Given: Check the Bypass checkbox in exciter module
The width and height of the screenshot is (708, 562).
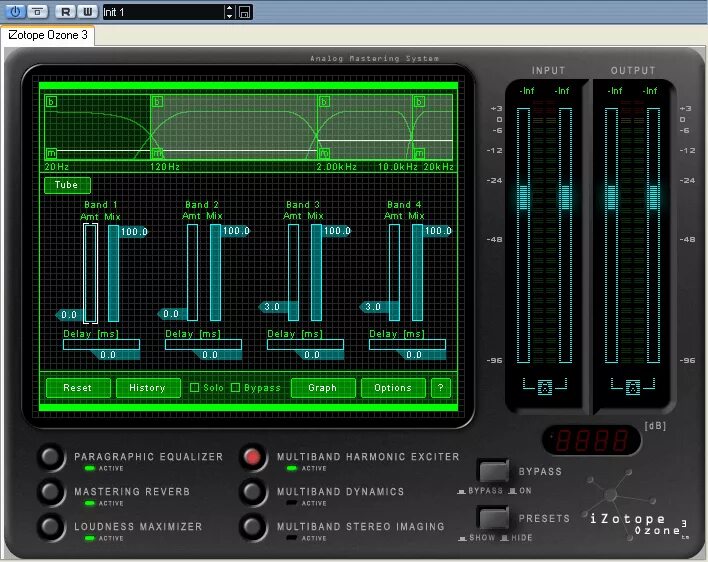Looking at the screenshot, I should click(x=235, y=388).
